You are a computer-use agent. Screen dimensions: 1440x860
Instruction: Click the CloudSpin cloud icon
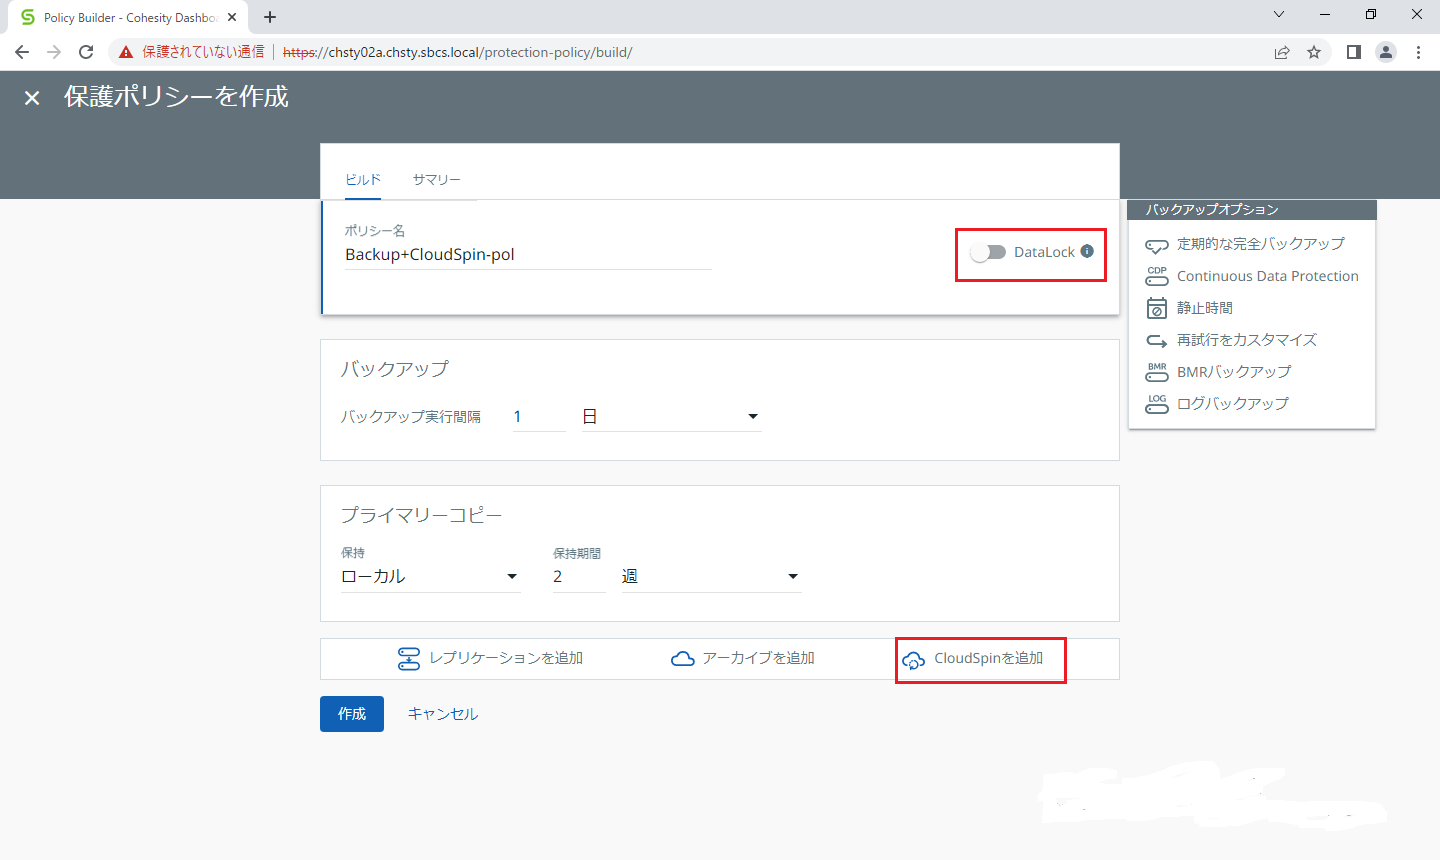point(913,660)
